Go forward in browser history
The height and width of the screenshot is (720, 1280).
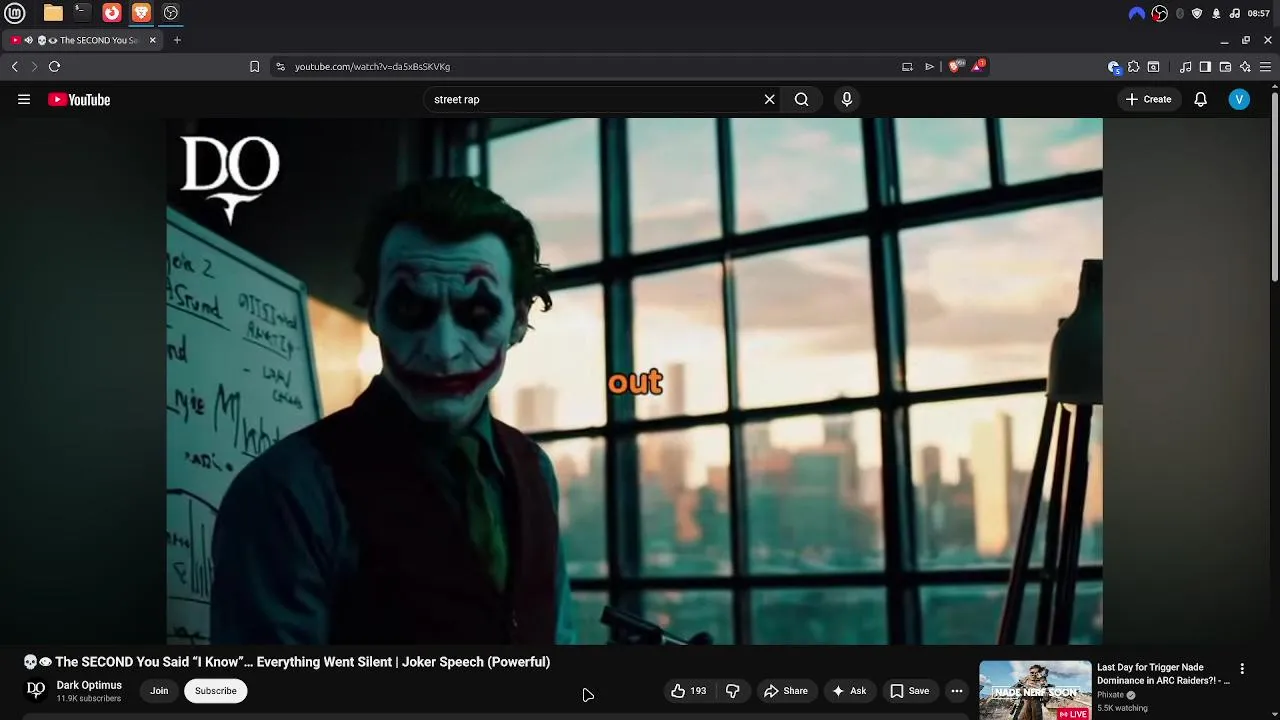point(34,66)
